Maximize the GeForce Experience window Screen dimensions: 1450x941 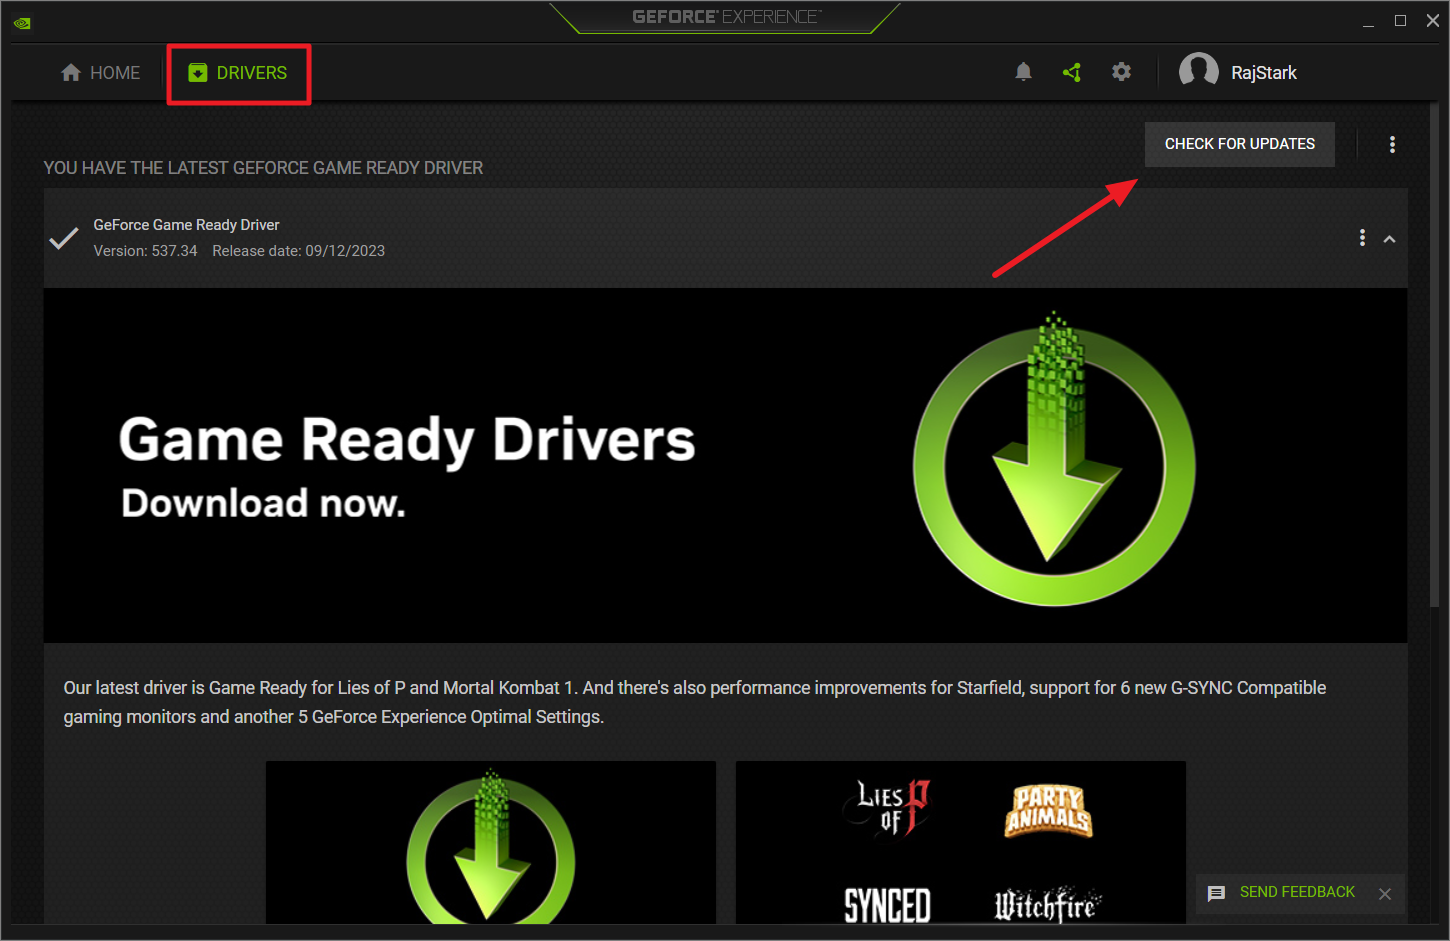(1400, 21)
